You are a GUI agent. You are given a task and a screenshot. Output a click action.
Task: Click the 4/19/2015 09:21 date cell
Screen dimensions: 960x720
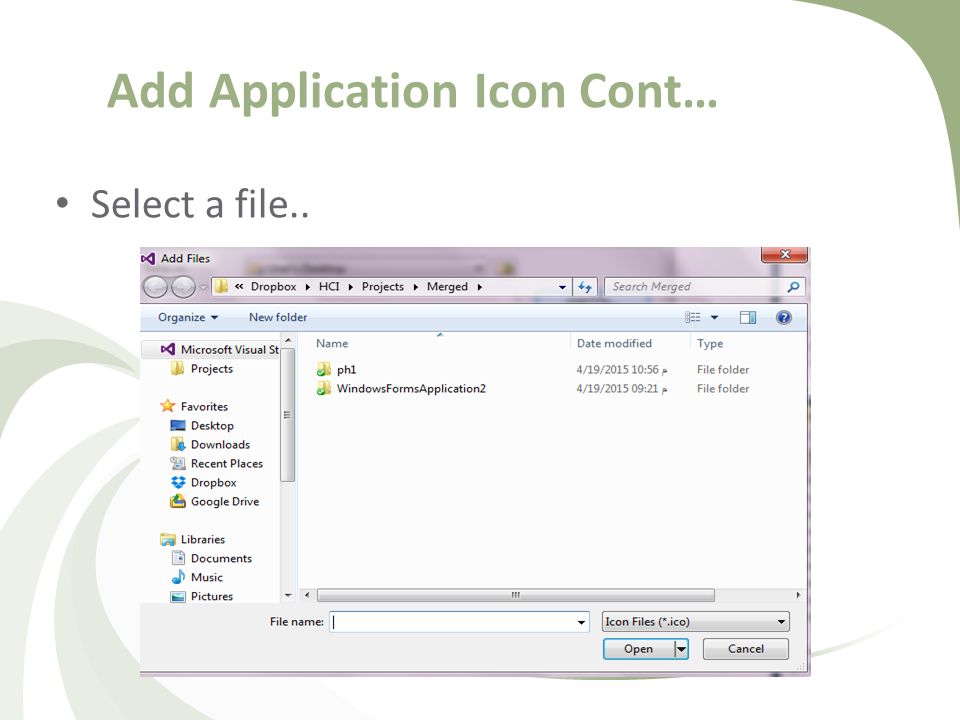(621, 389)
